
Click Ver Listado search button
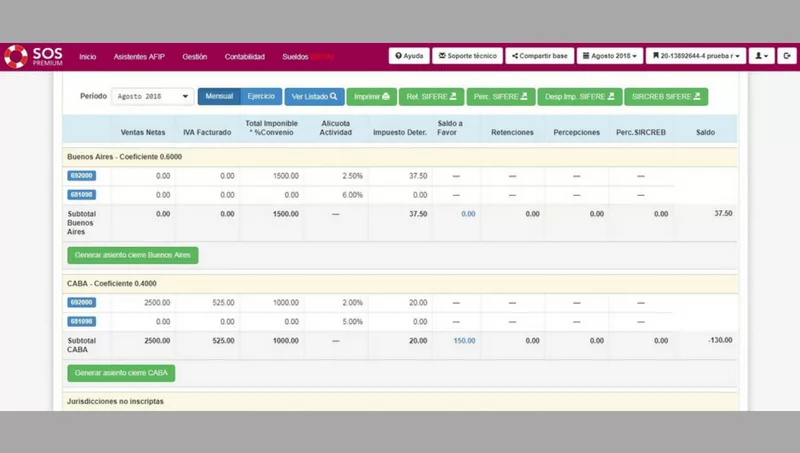pyautogui.click(x=314, y=97)
